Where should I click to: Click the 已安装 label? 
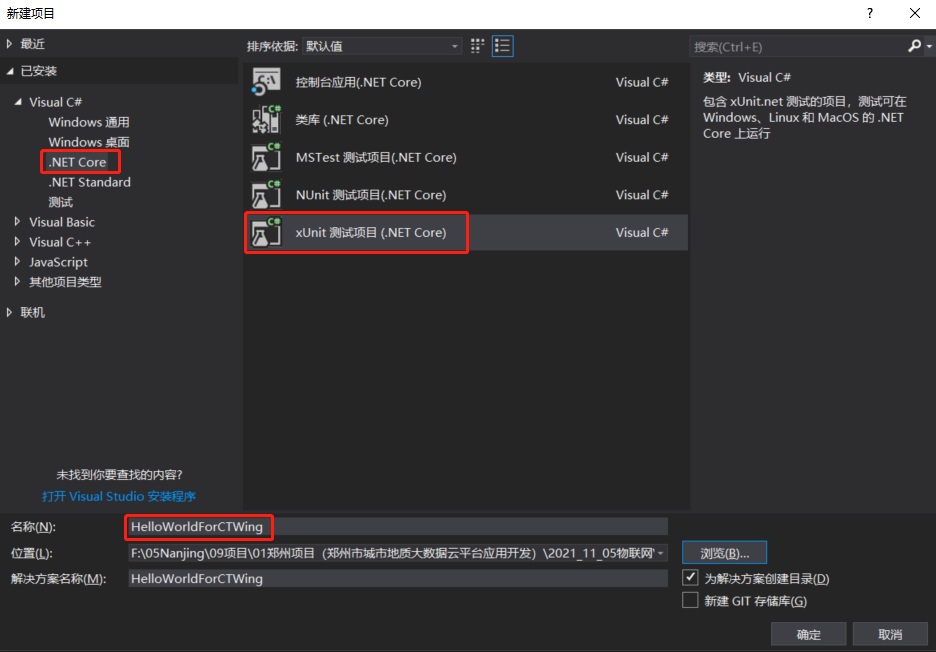pyautogui.click(x=39, y=71)
